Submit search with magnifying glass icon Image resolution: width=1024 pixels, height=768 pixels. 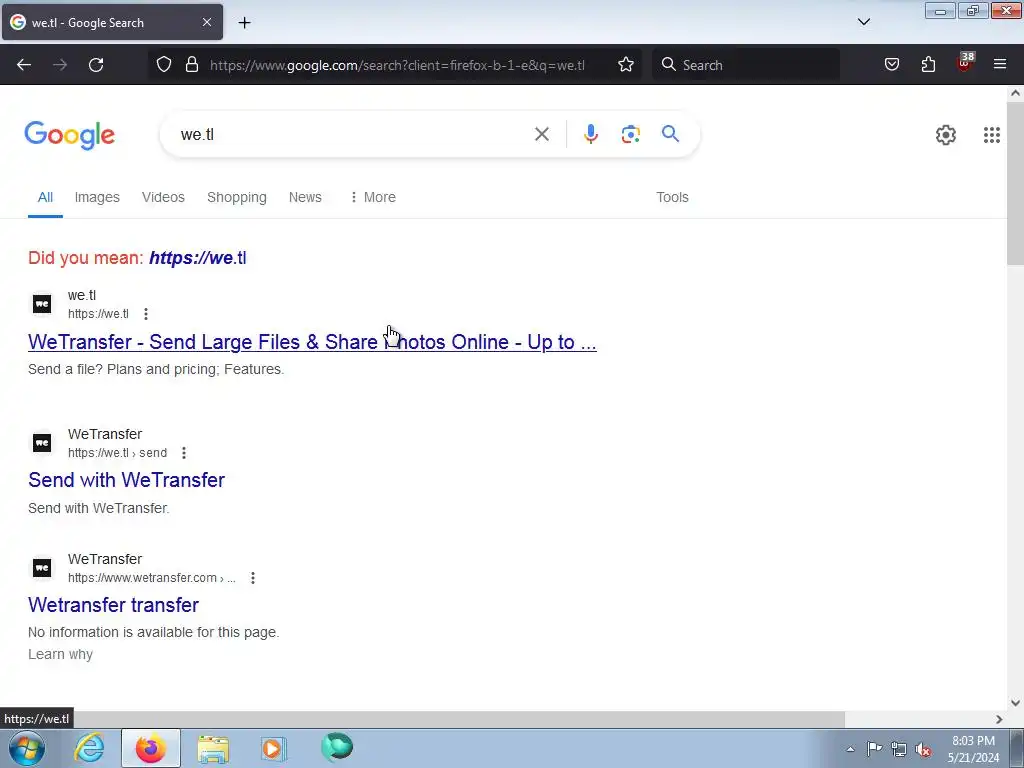tap(670, 134)
